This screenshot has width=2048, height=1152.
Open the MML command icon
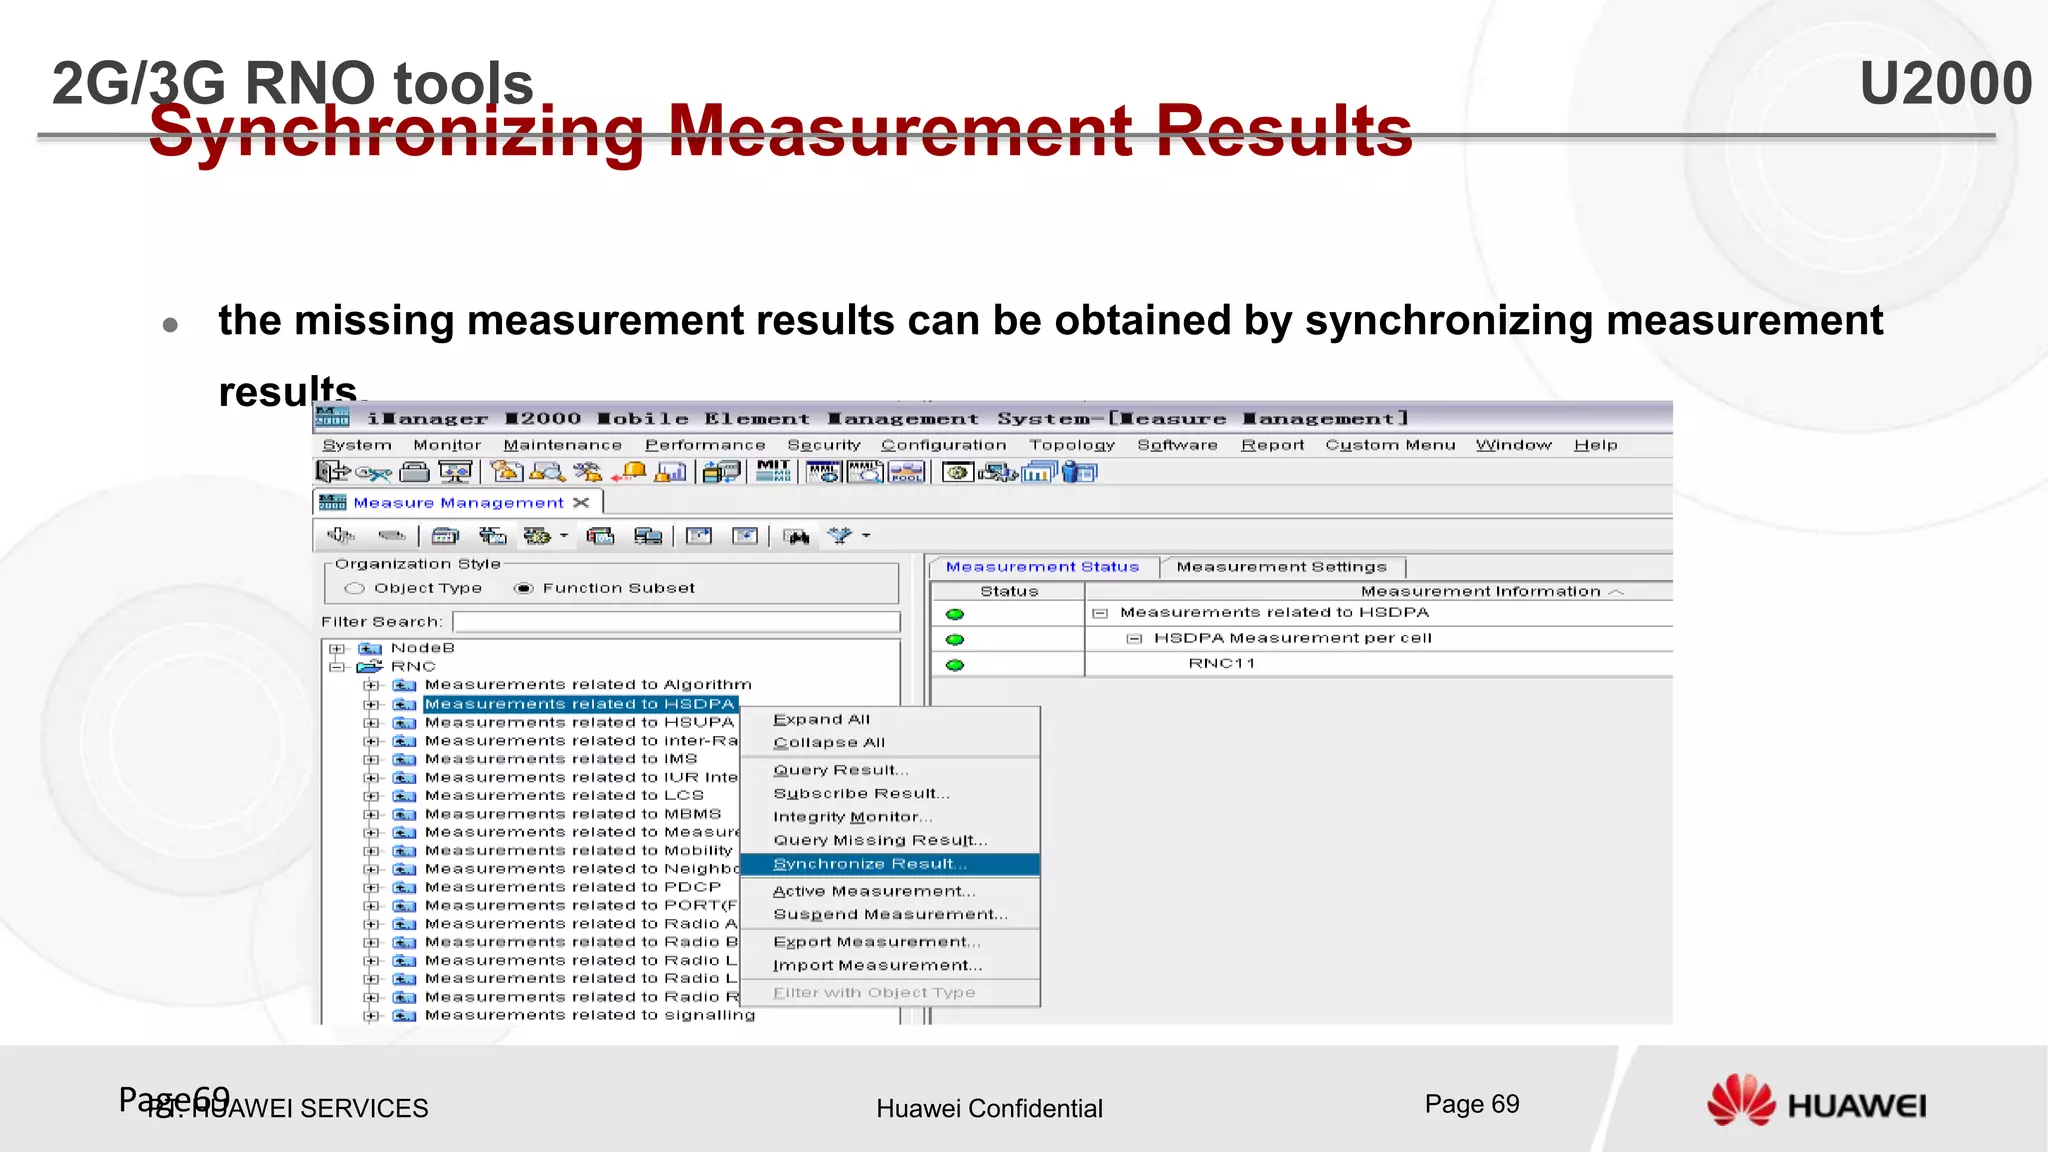coord(824,472)
